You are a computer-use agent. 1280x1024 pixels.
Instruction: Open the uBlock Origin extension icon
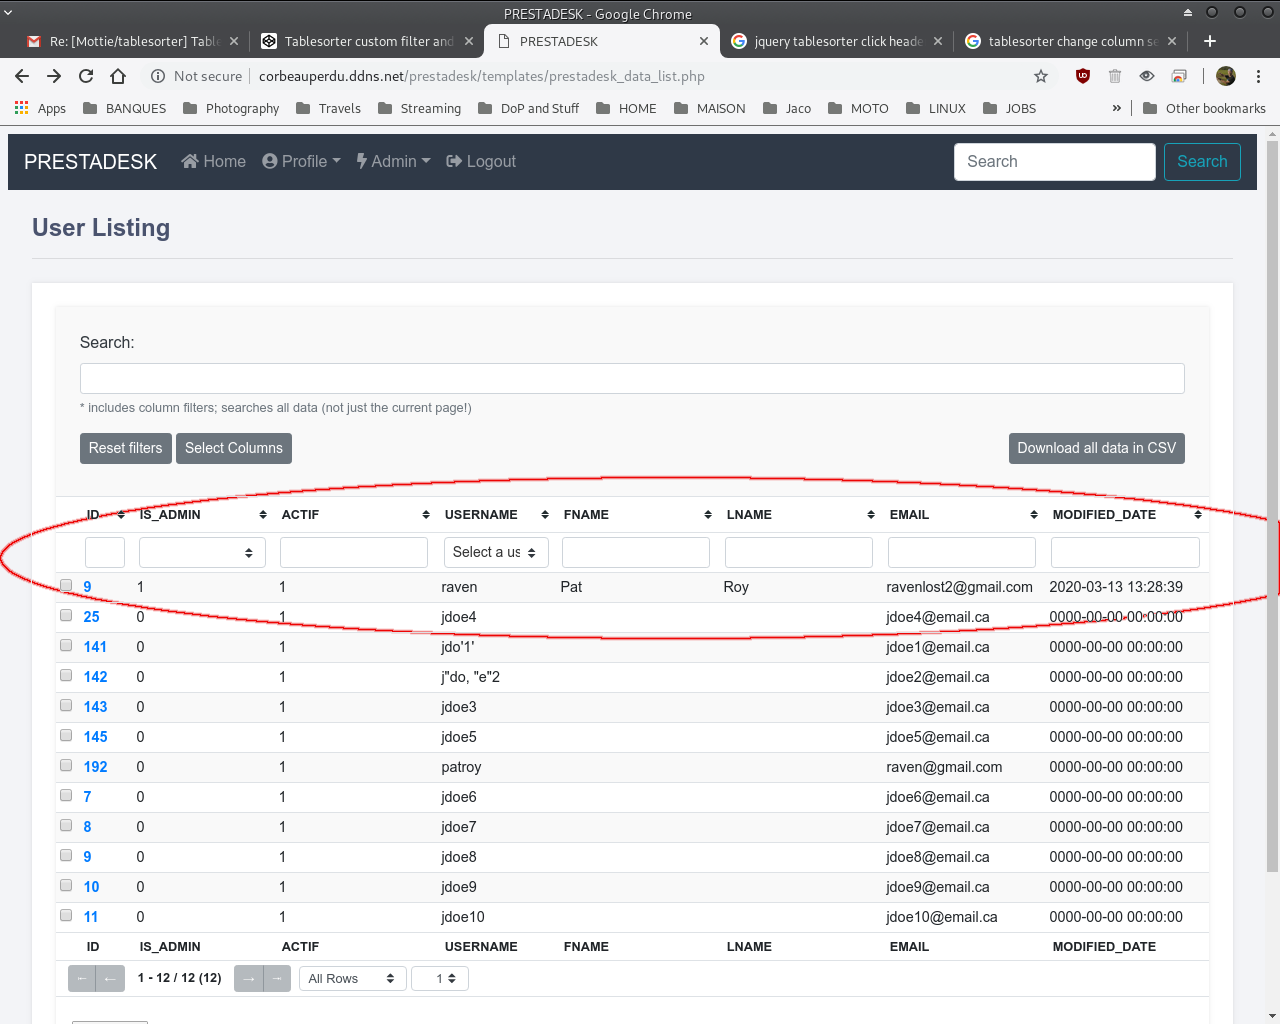tap(1082, 75)
